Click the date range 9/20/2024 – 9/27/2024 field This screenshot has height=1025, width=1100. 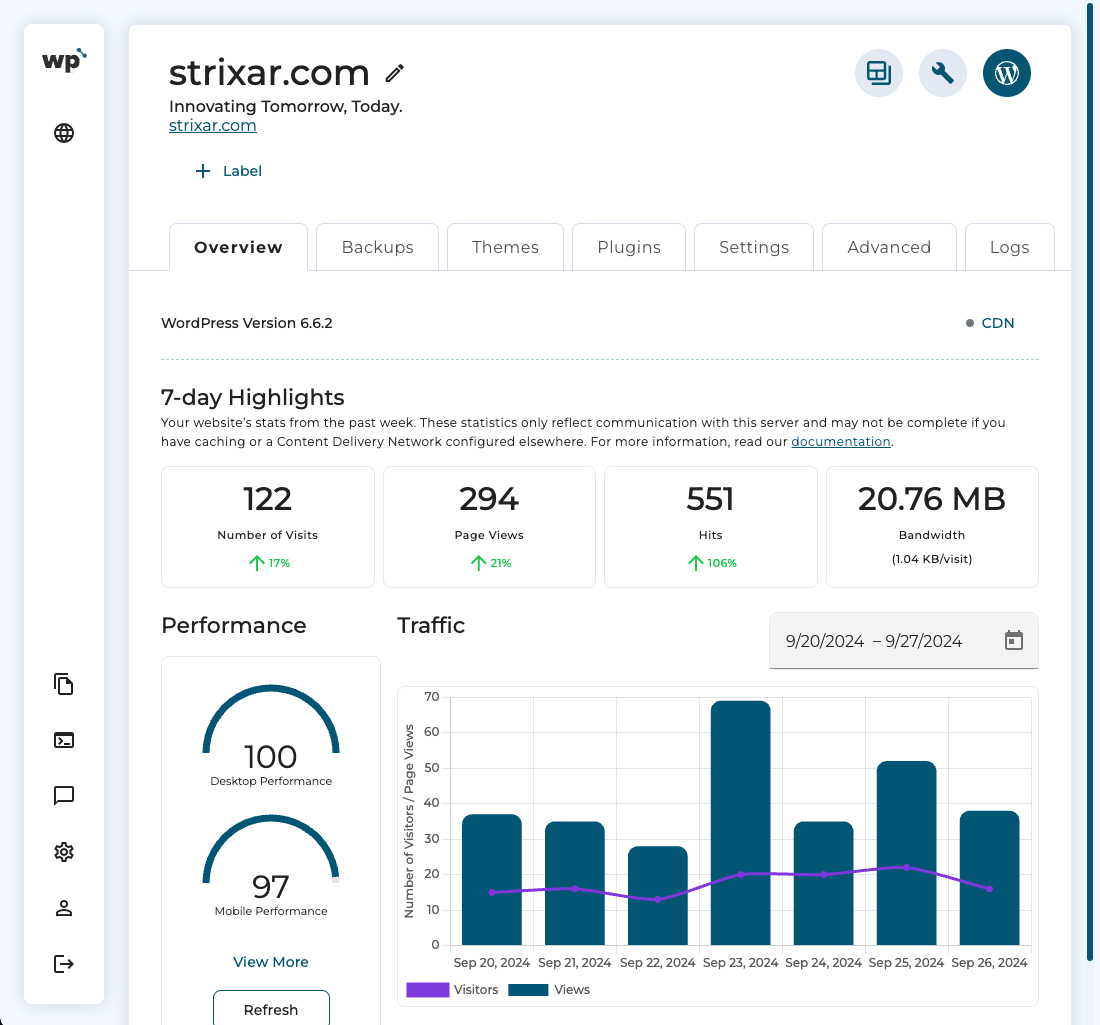tap(904, 641)
